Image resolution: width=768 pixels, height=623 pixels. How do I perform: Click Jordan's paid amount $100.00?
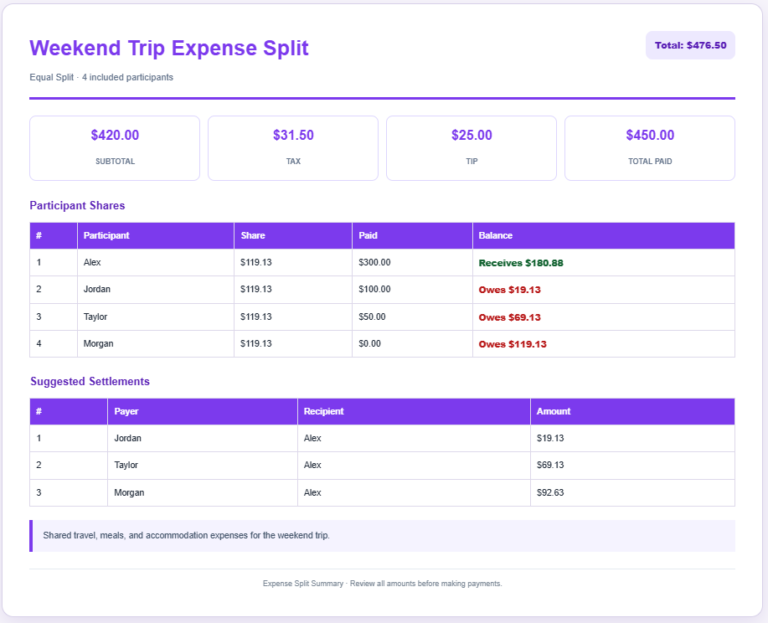pyautogui.click(x=375, y=289)
